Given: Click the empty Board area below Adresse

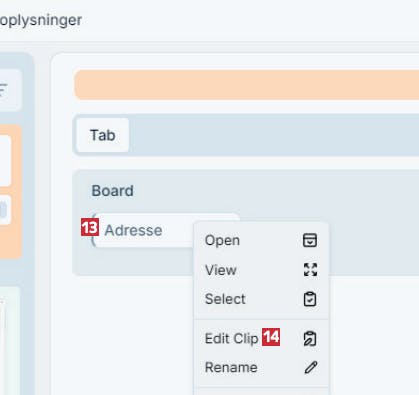Looking at the screenshot, I should pyautogui.click(x=133, y=262).
